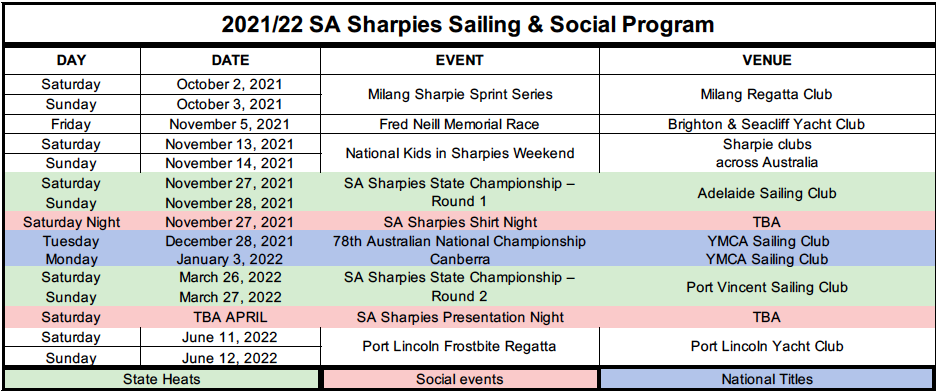Select the EVENT column header
Viewport: 939px width, 391px height.
459,60
